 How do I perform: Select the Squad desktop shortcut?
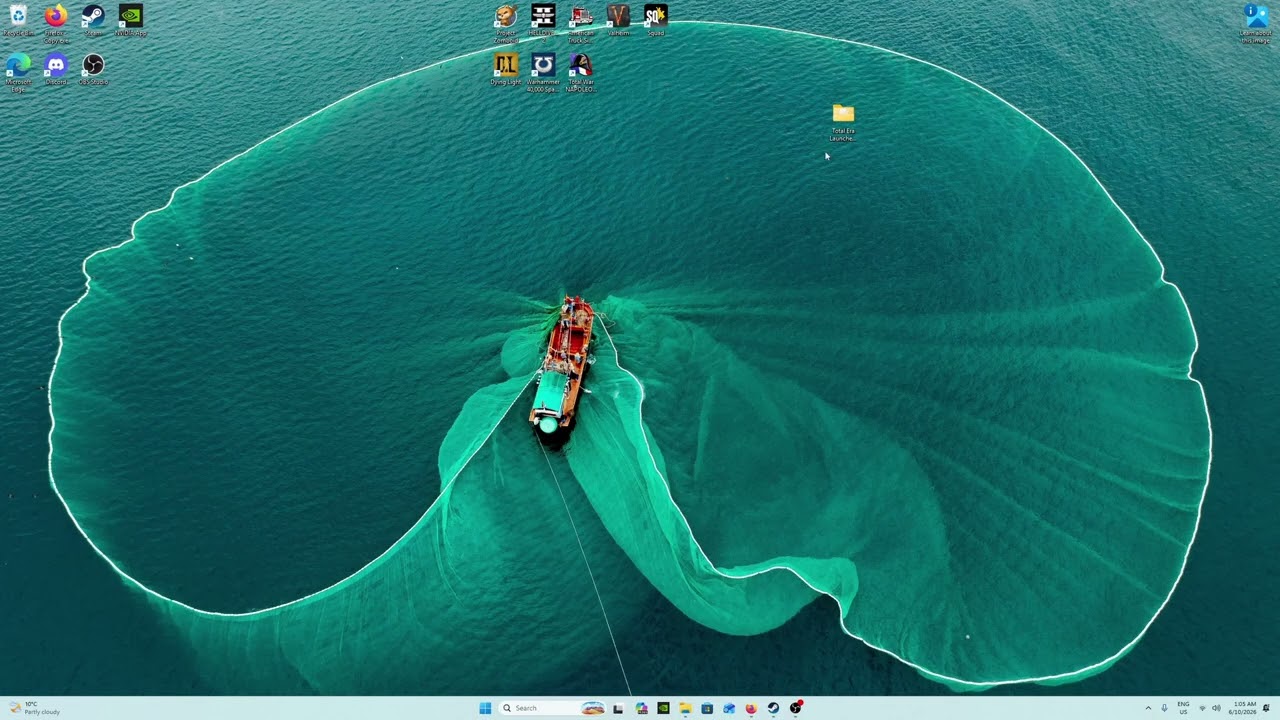656,21
